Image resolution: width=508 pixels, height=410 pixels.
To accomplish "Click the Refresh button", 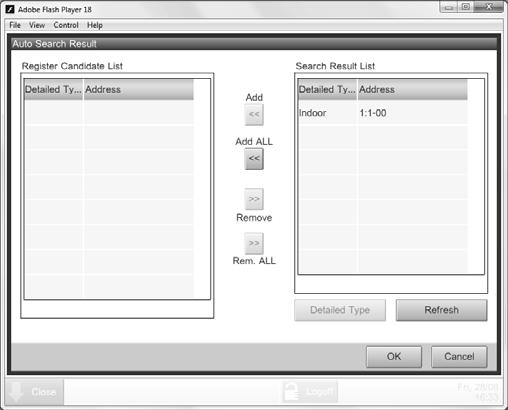I will coord(441,310).
